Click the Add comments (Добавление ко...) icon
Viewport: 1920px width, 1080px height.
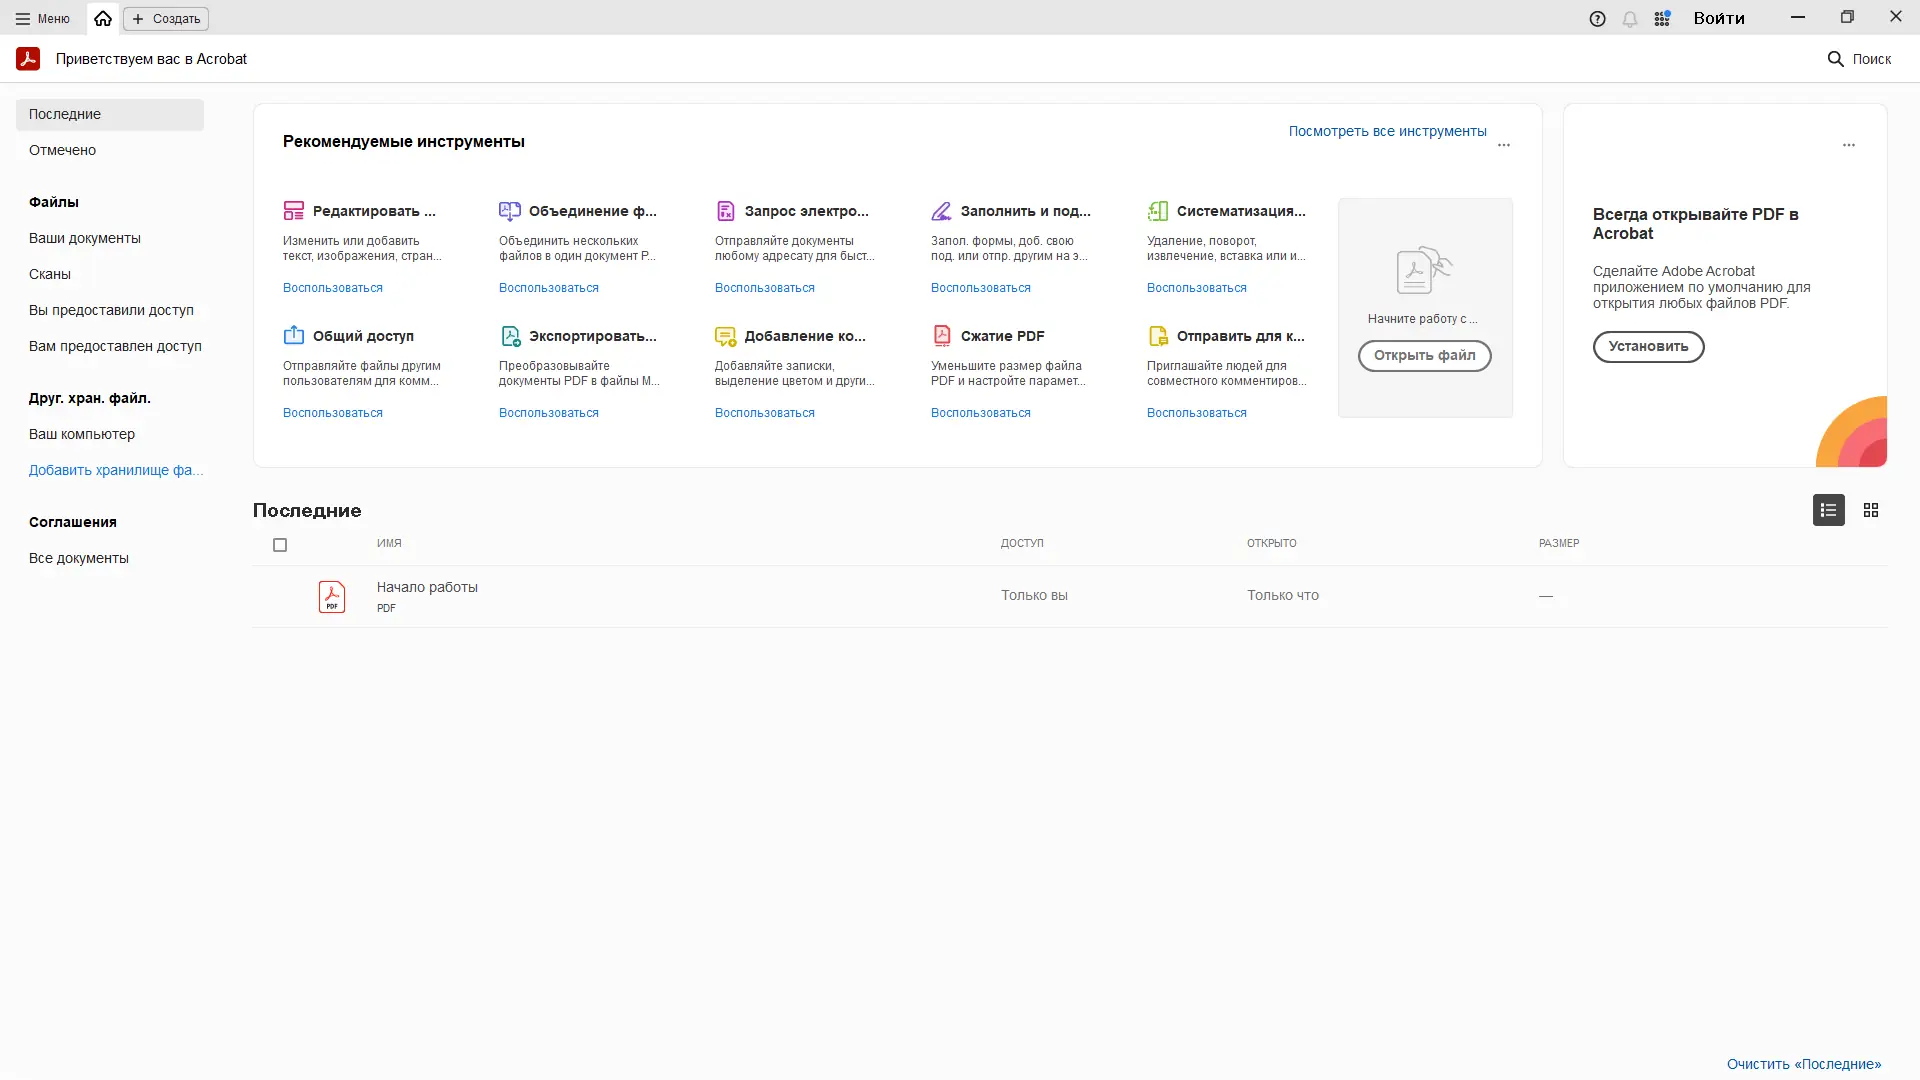coord(725,336)
